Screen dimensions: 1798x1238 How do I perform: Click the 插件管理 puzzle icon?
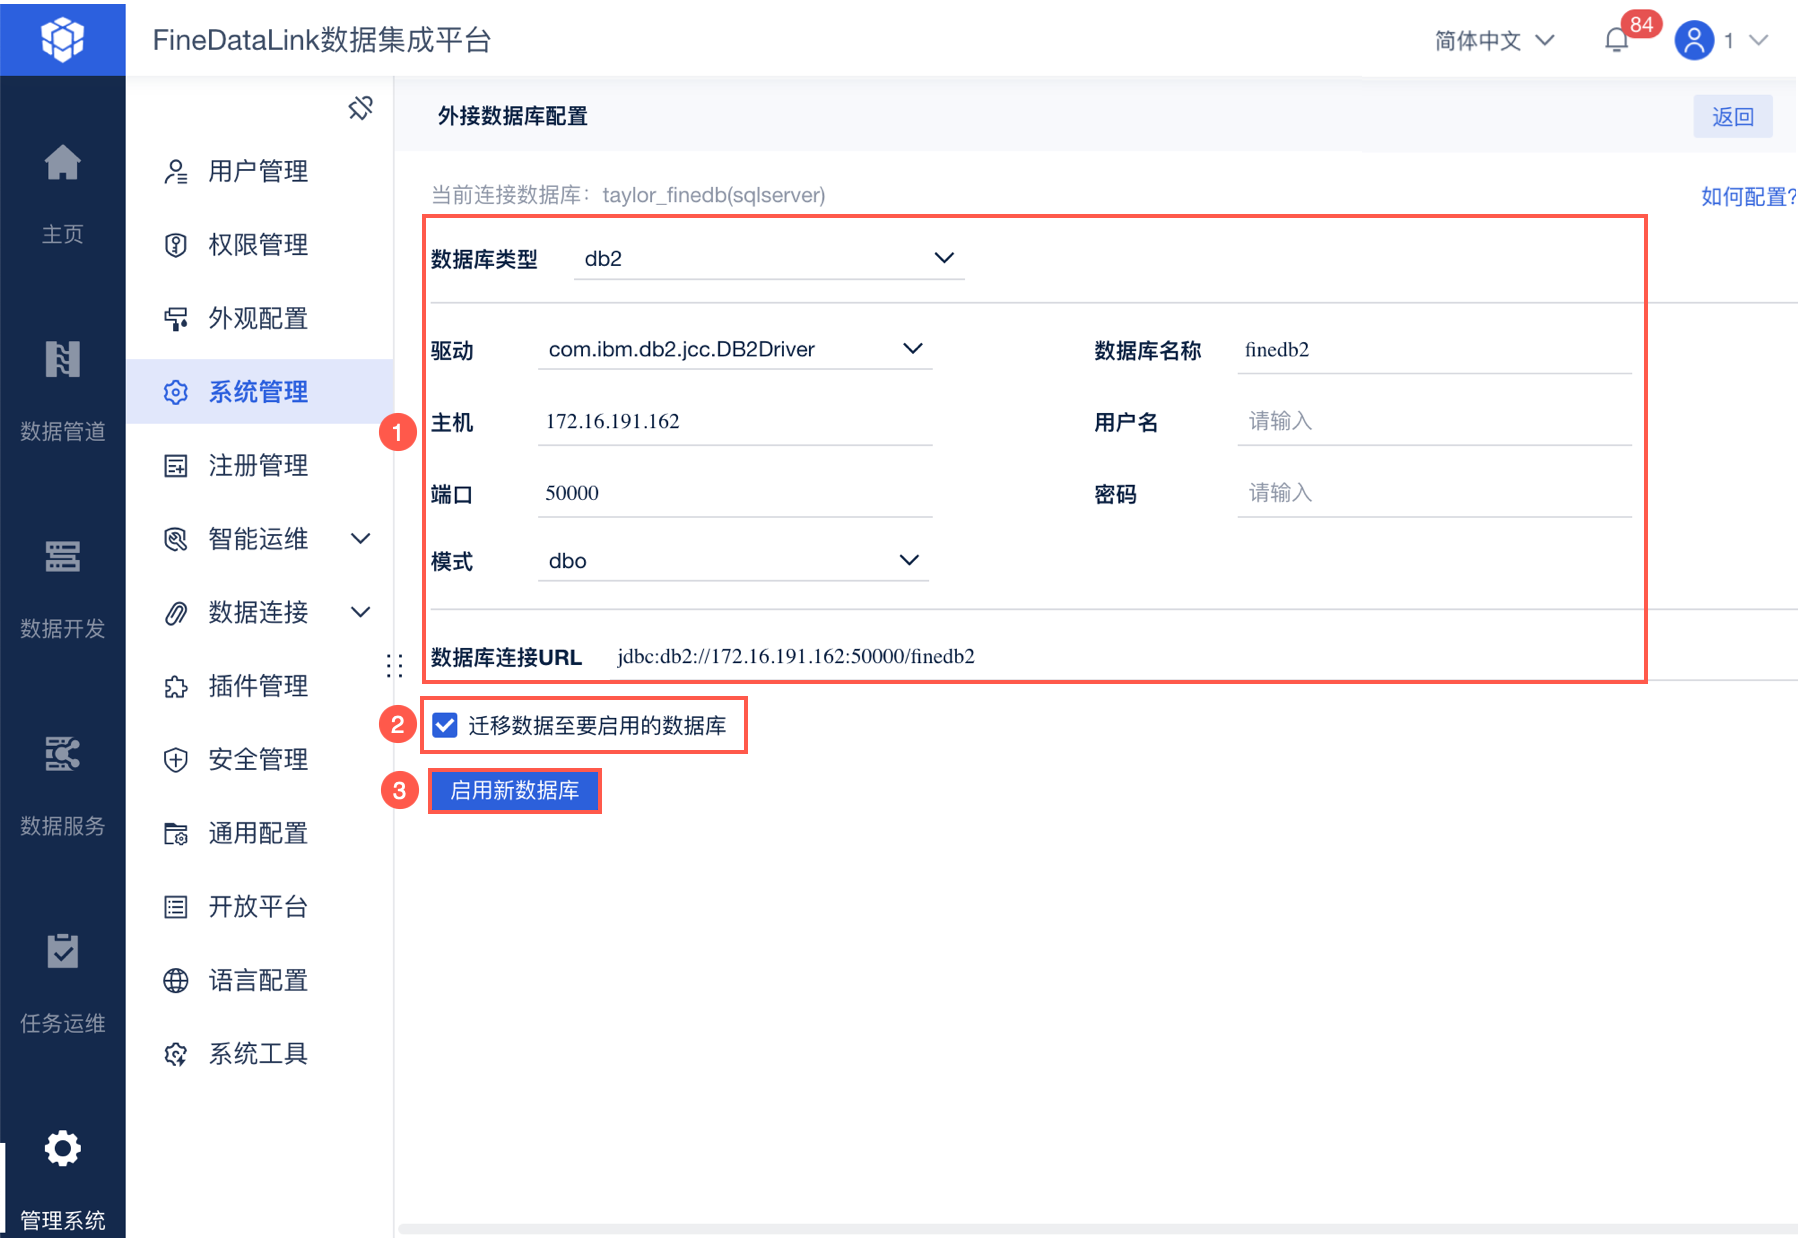(176, 686)
